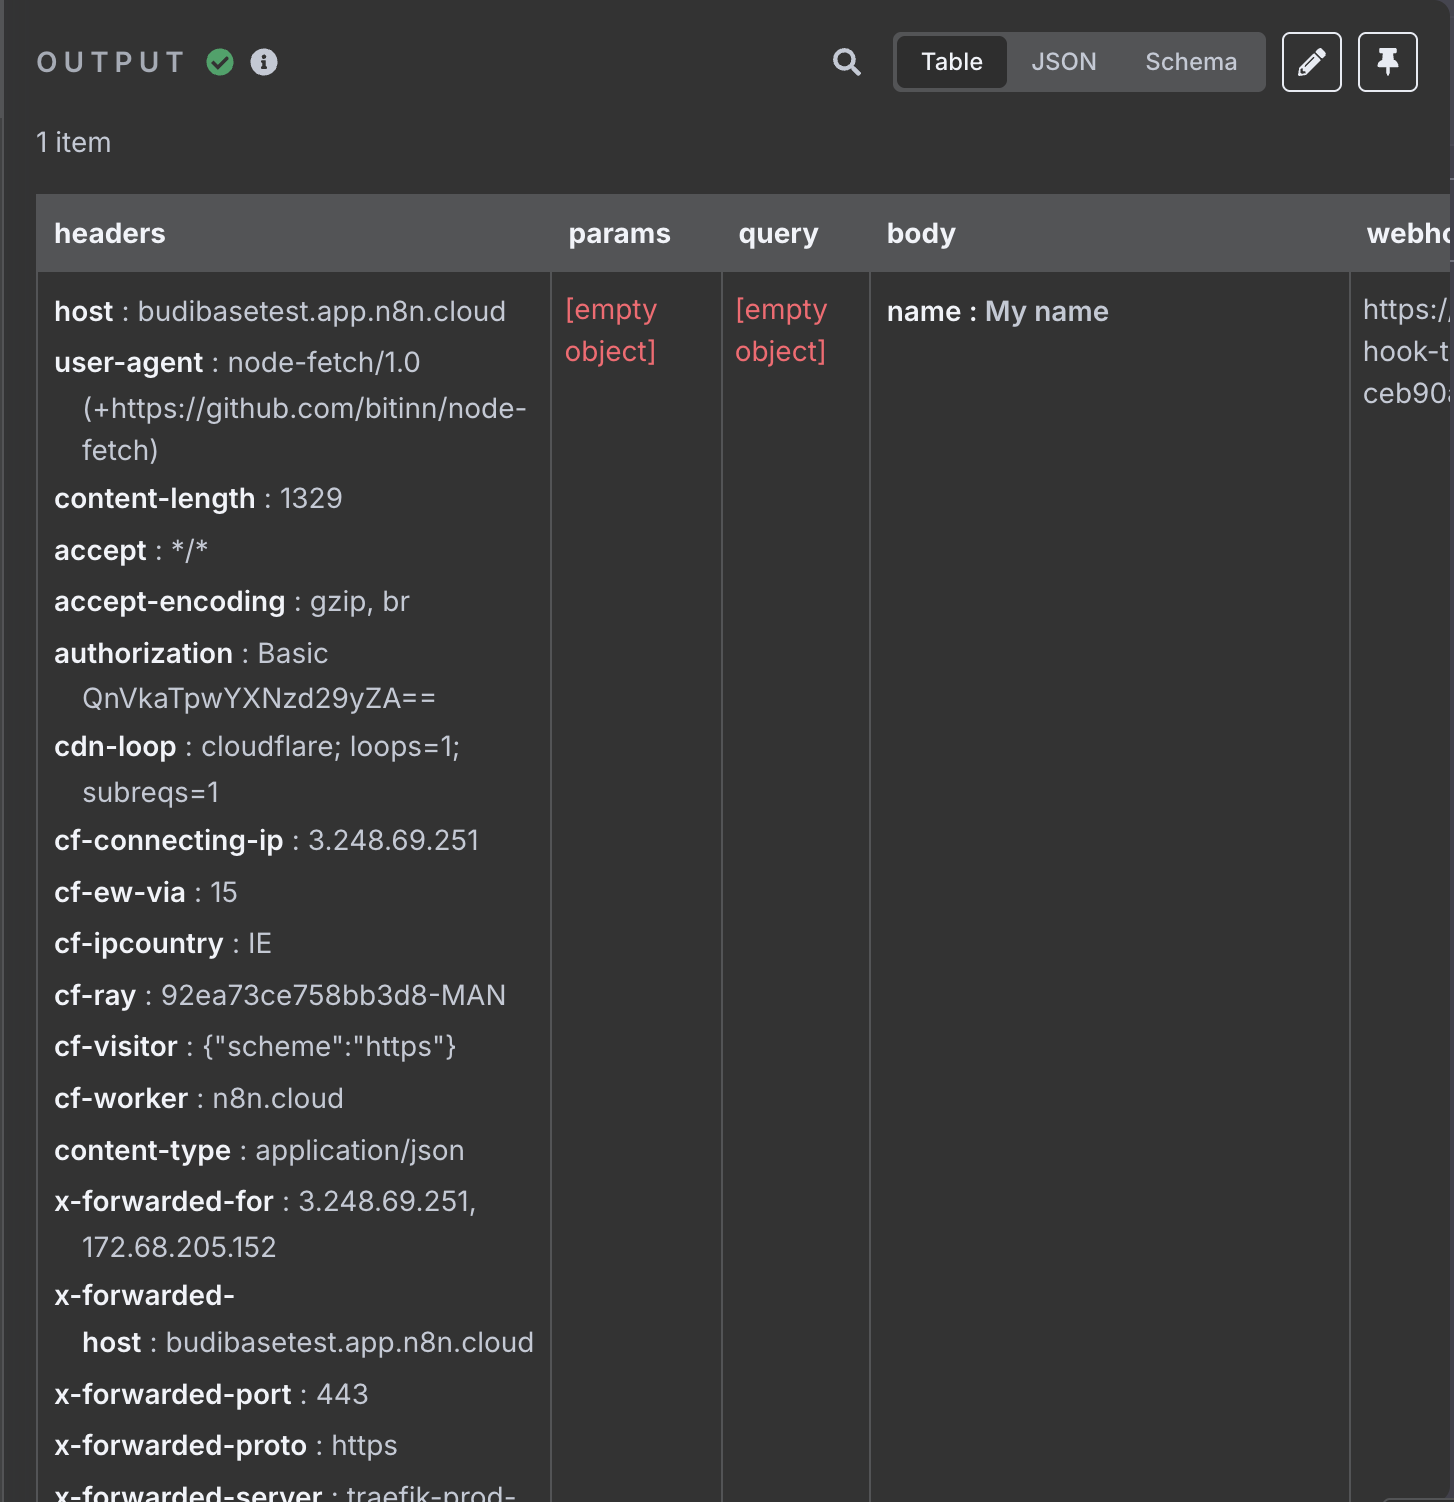Click query [empty object] cell
Screen dimensions: 1454x1502
coord(781,330)
